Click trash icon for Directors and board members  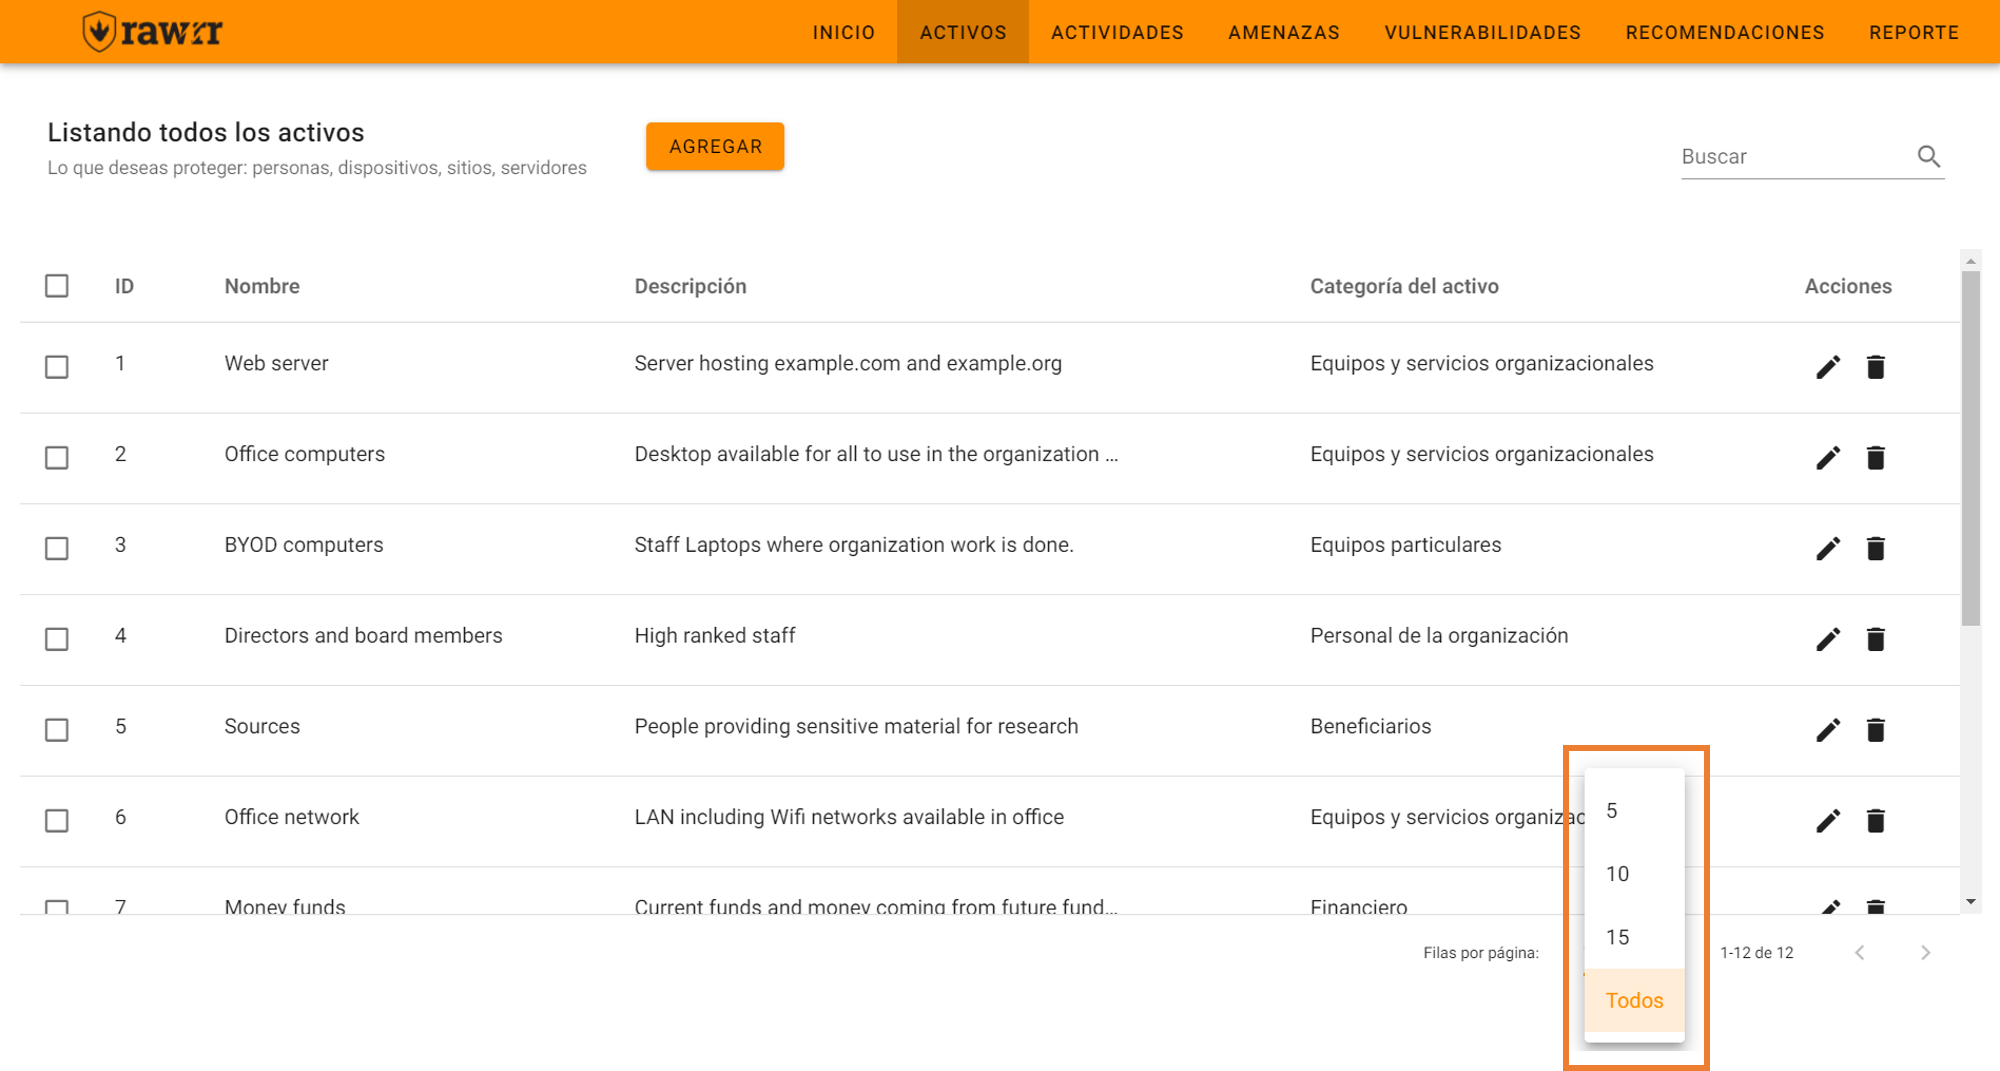pyautogui.click(x=1875, y=639)
